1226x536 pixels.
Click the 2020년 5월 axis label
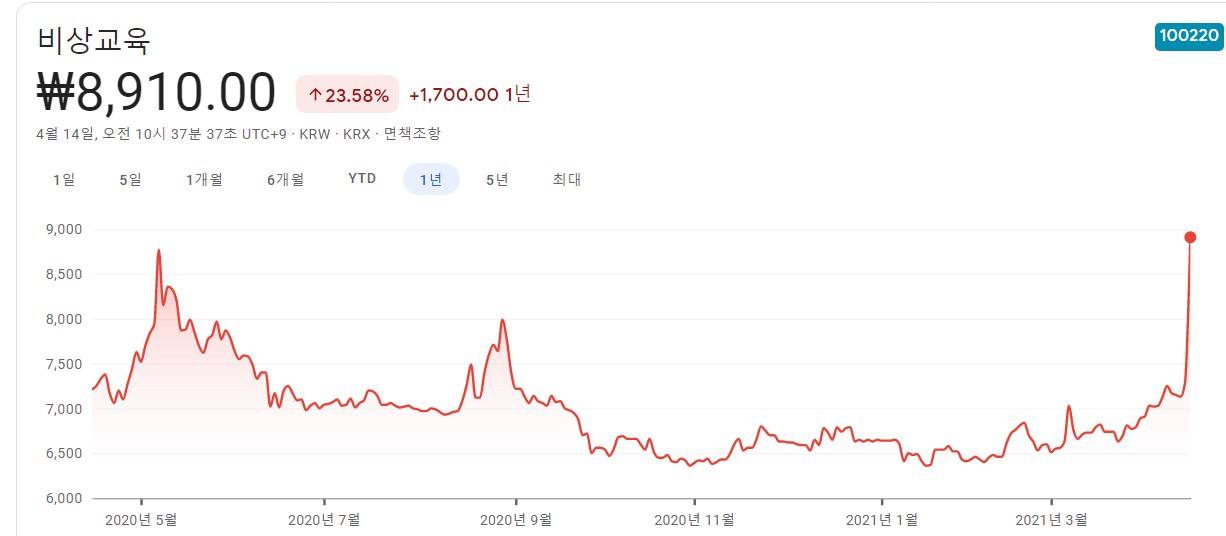141,520
